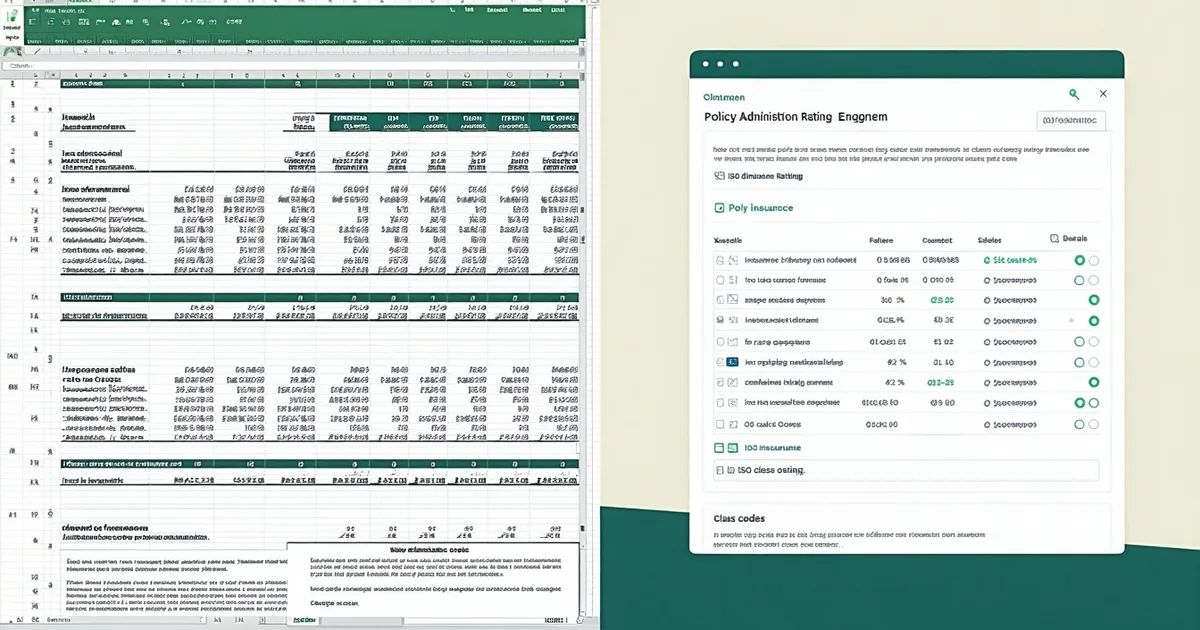Click the green ISO insurance section label

(x=772, y=448)
